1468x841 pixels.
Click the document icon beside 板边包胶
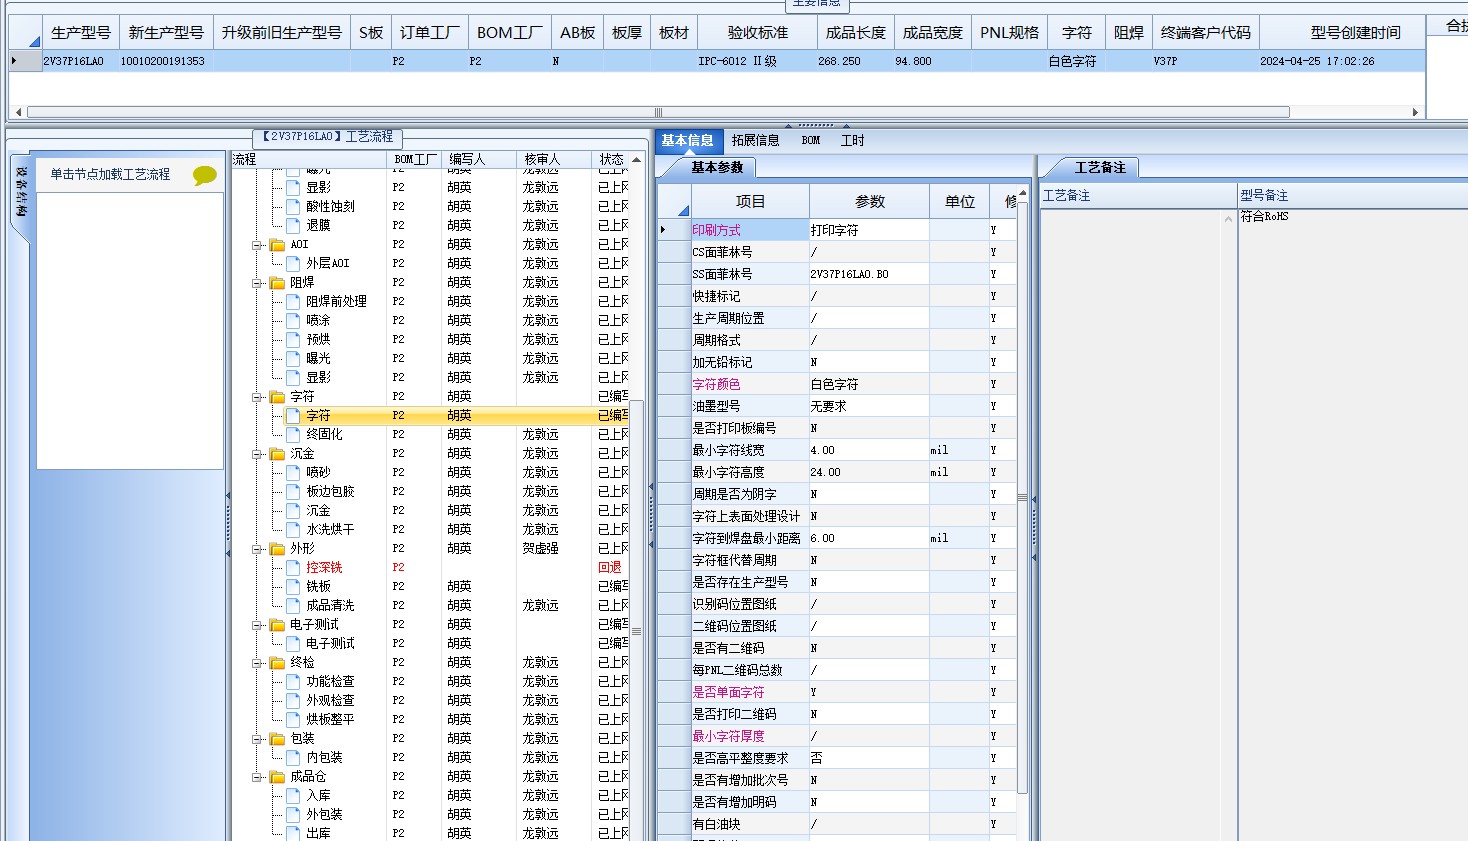(293, 492)
